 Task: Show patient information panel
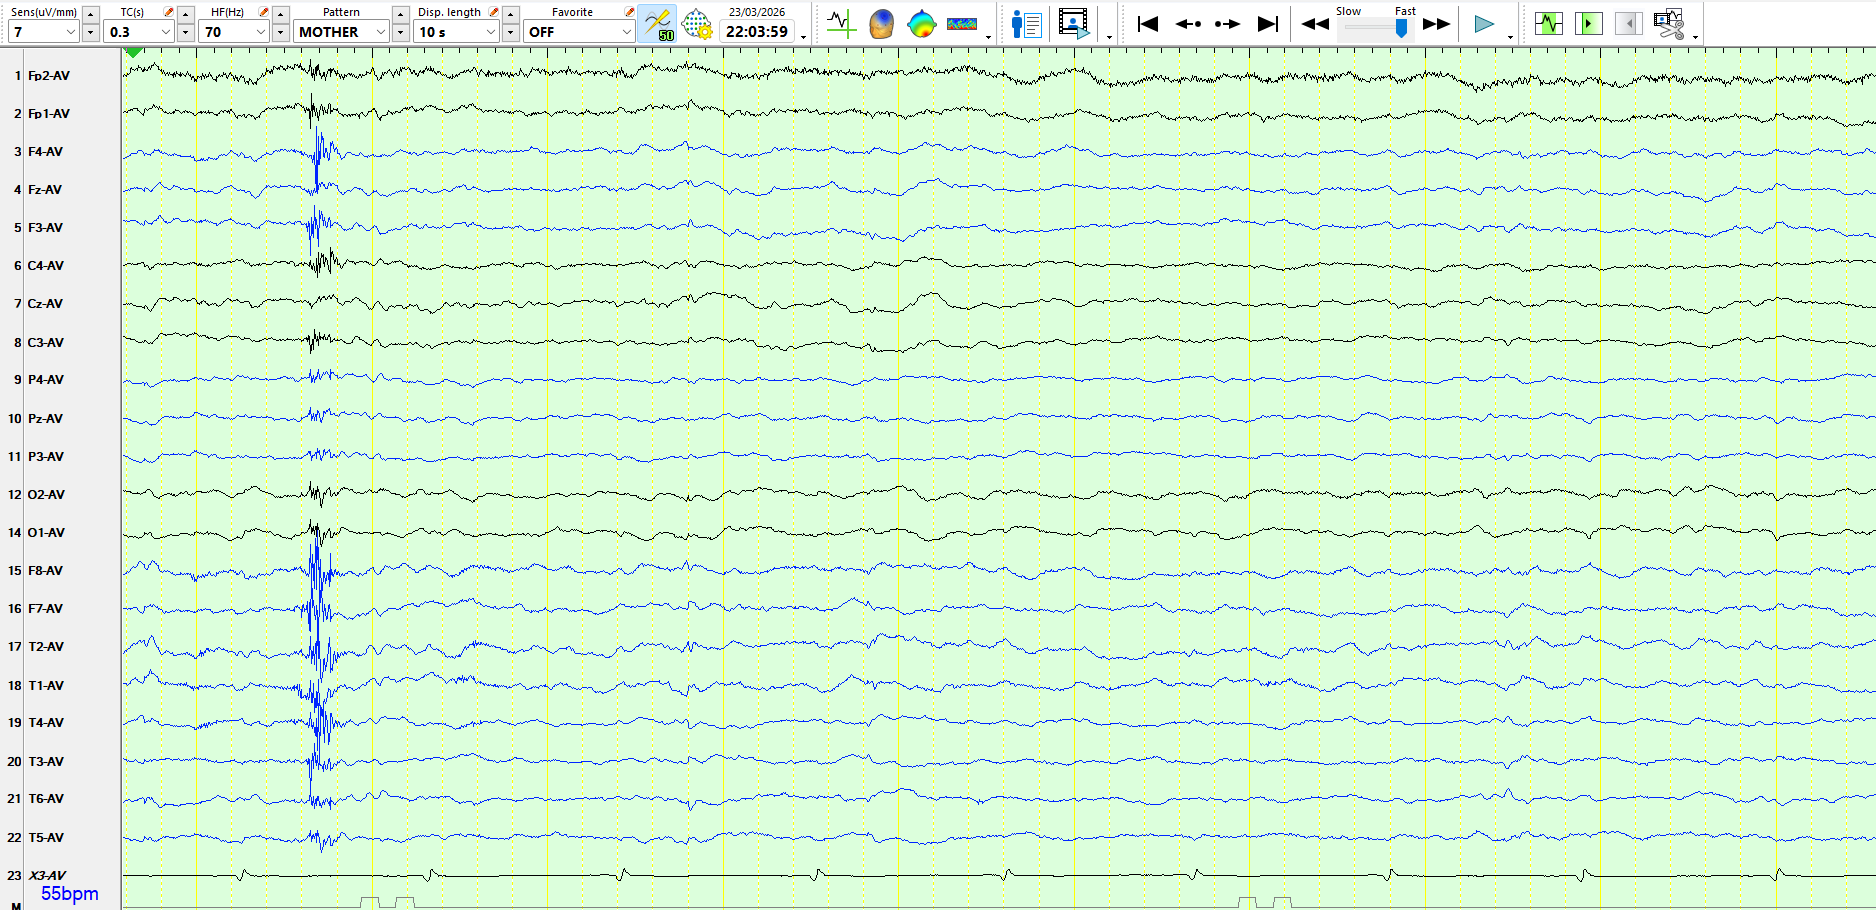pyautogui.click(x=1026, y=24)
